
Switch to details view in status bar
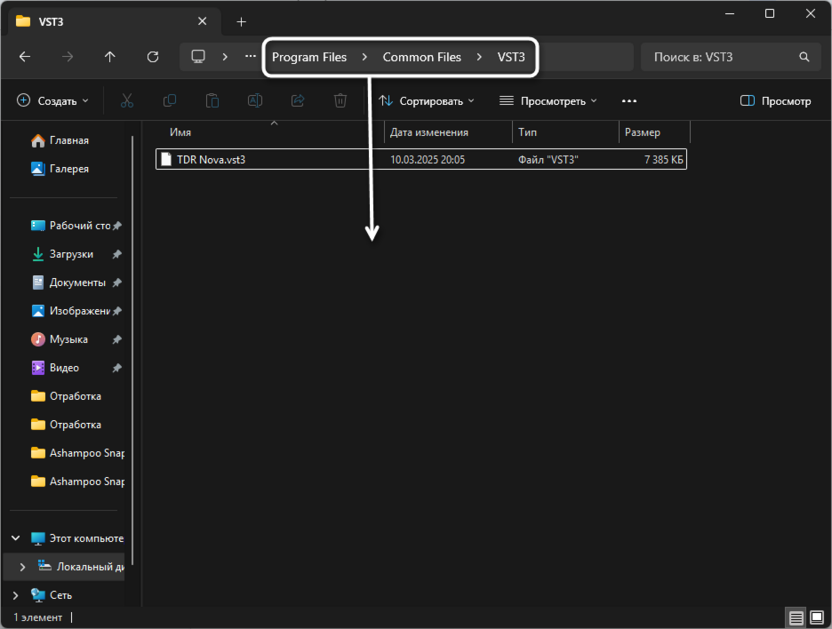(796, 618)
